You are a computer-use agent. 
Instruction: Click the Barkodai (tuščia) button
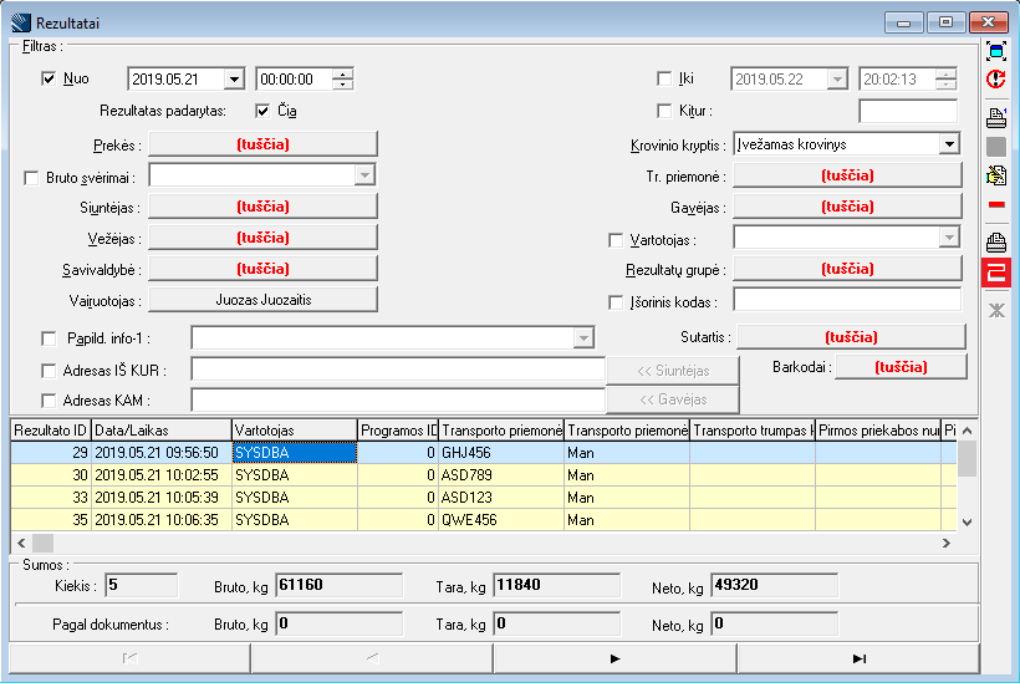coord(901,367)
